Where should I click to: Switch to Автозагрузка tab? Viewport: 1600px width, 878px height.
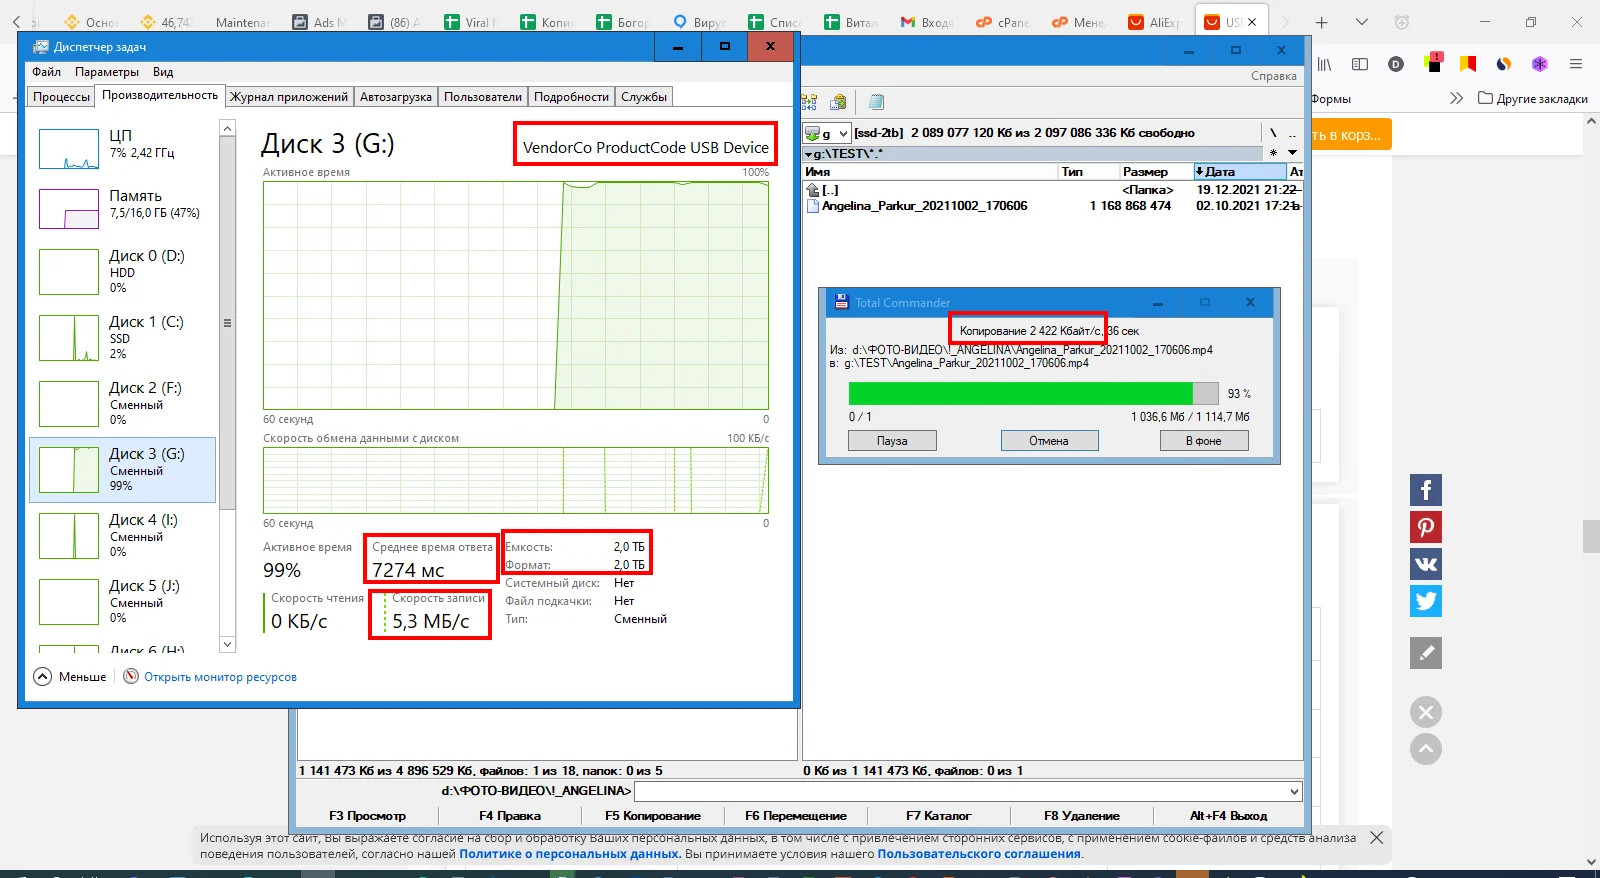tap(396, 97)
